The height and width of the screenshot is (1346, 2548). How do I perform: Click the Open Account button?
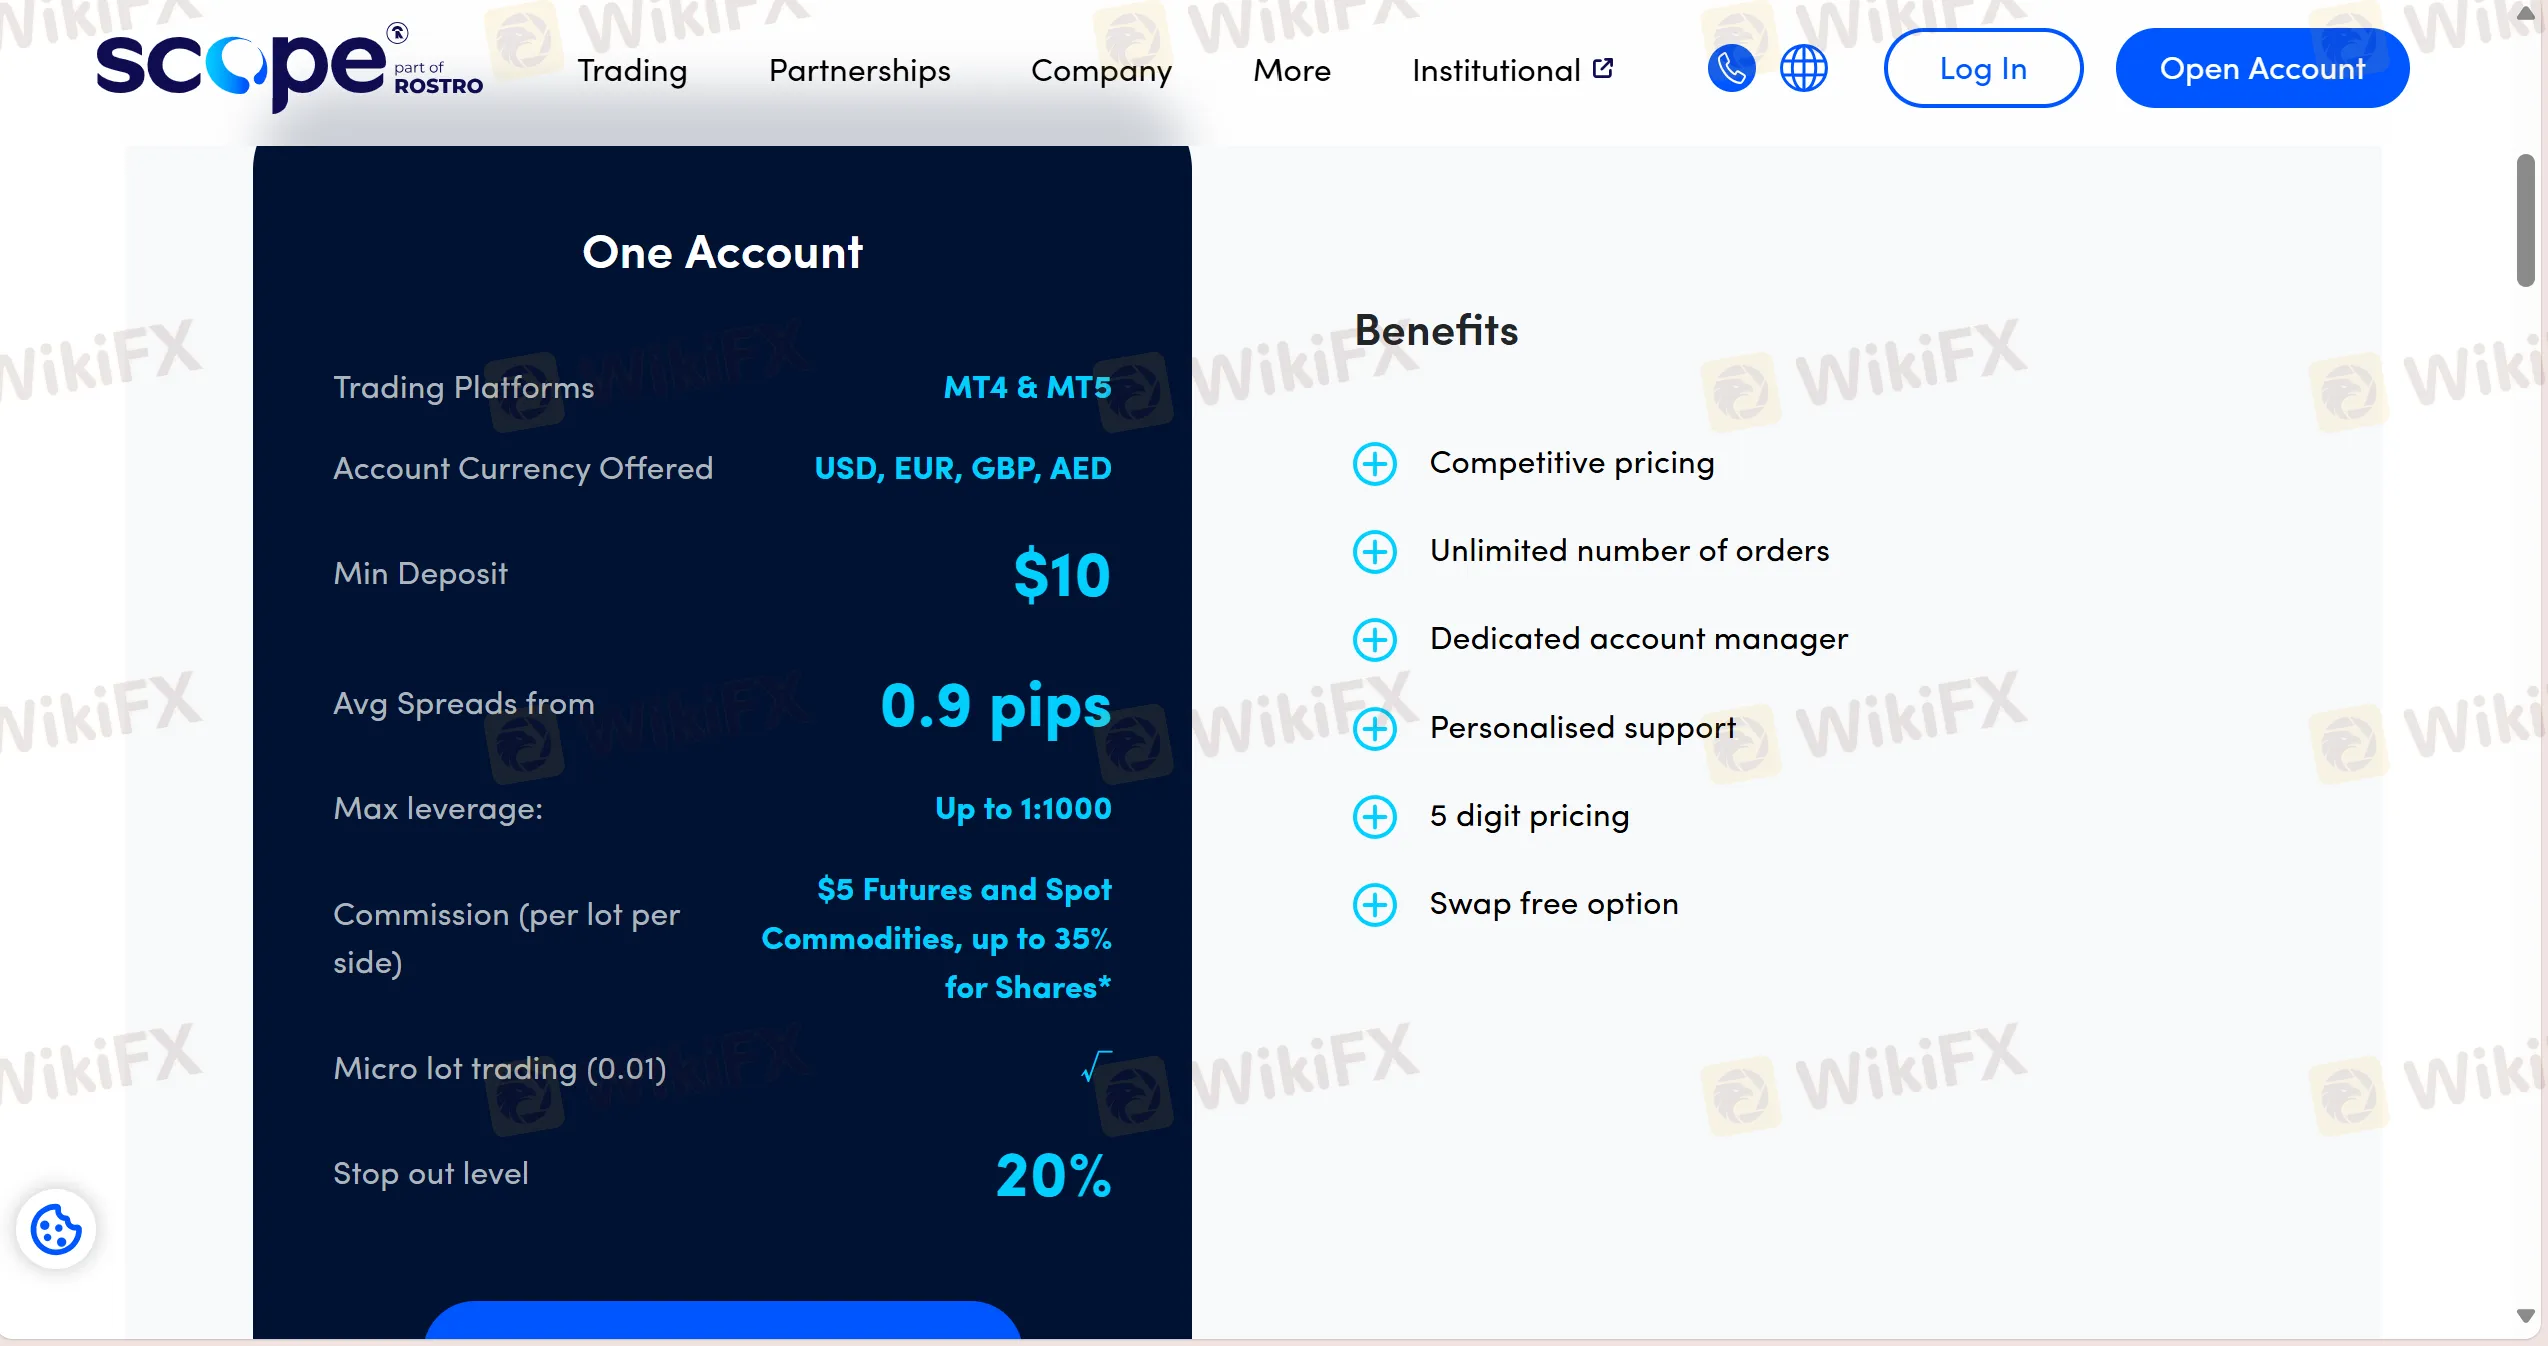(x=2262, y=68)
